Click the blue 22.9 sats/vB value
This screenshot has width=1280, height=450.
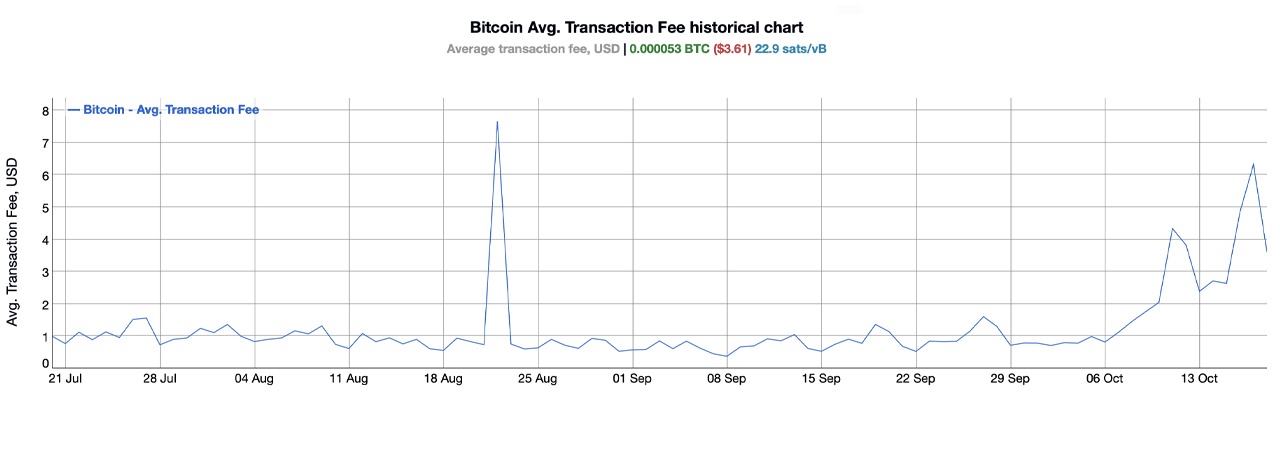pyautogui.click(x=791, y=48)
